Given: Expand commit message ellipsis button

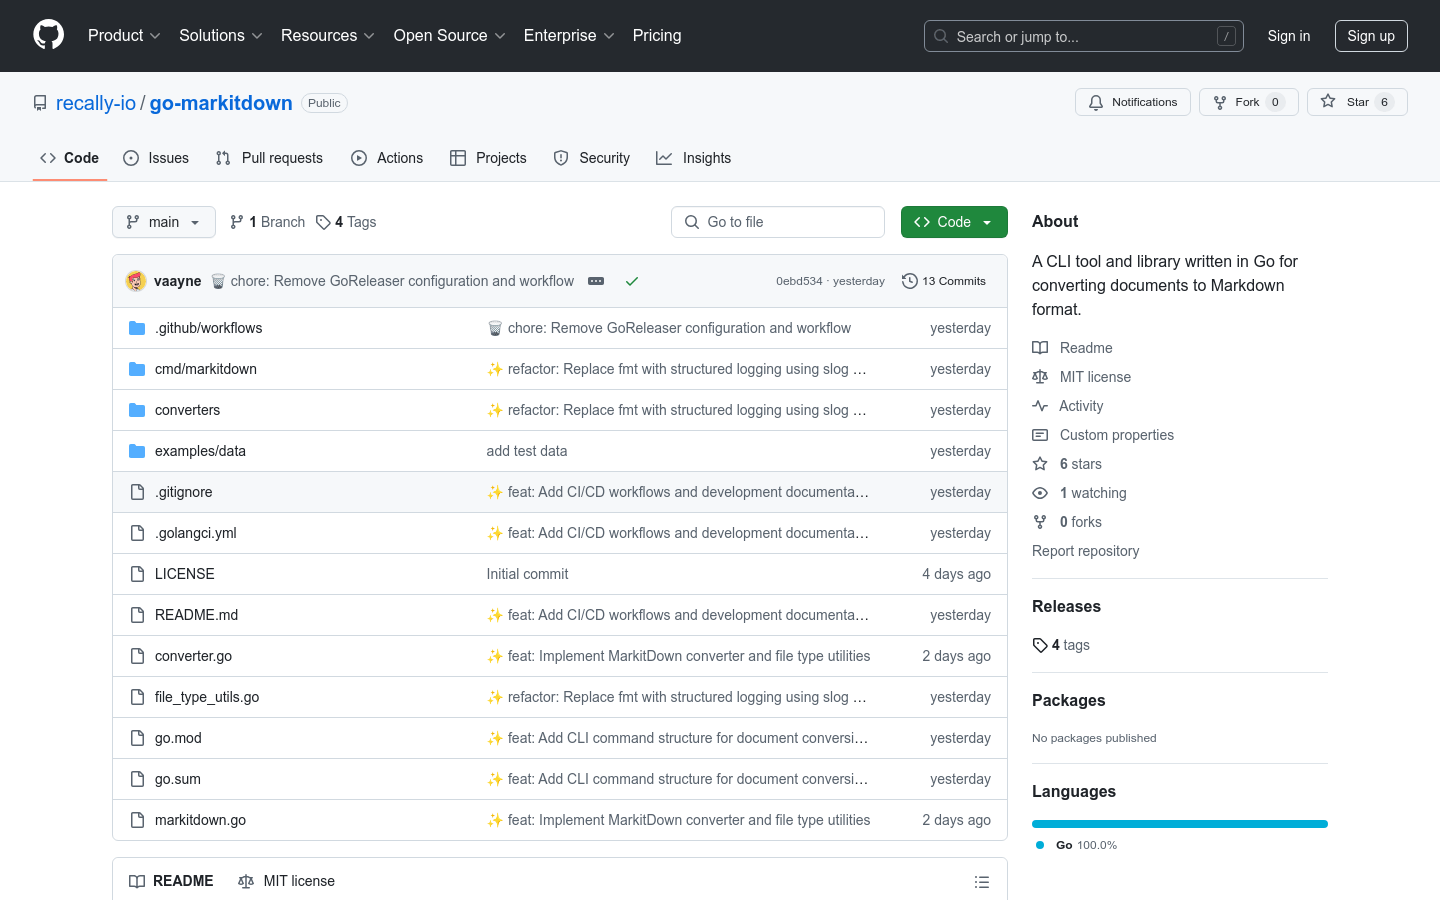Looking at the screenshot, I should point(596,281).
